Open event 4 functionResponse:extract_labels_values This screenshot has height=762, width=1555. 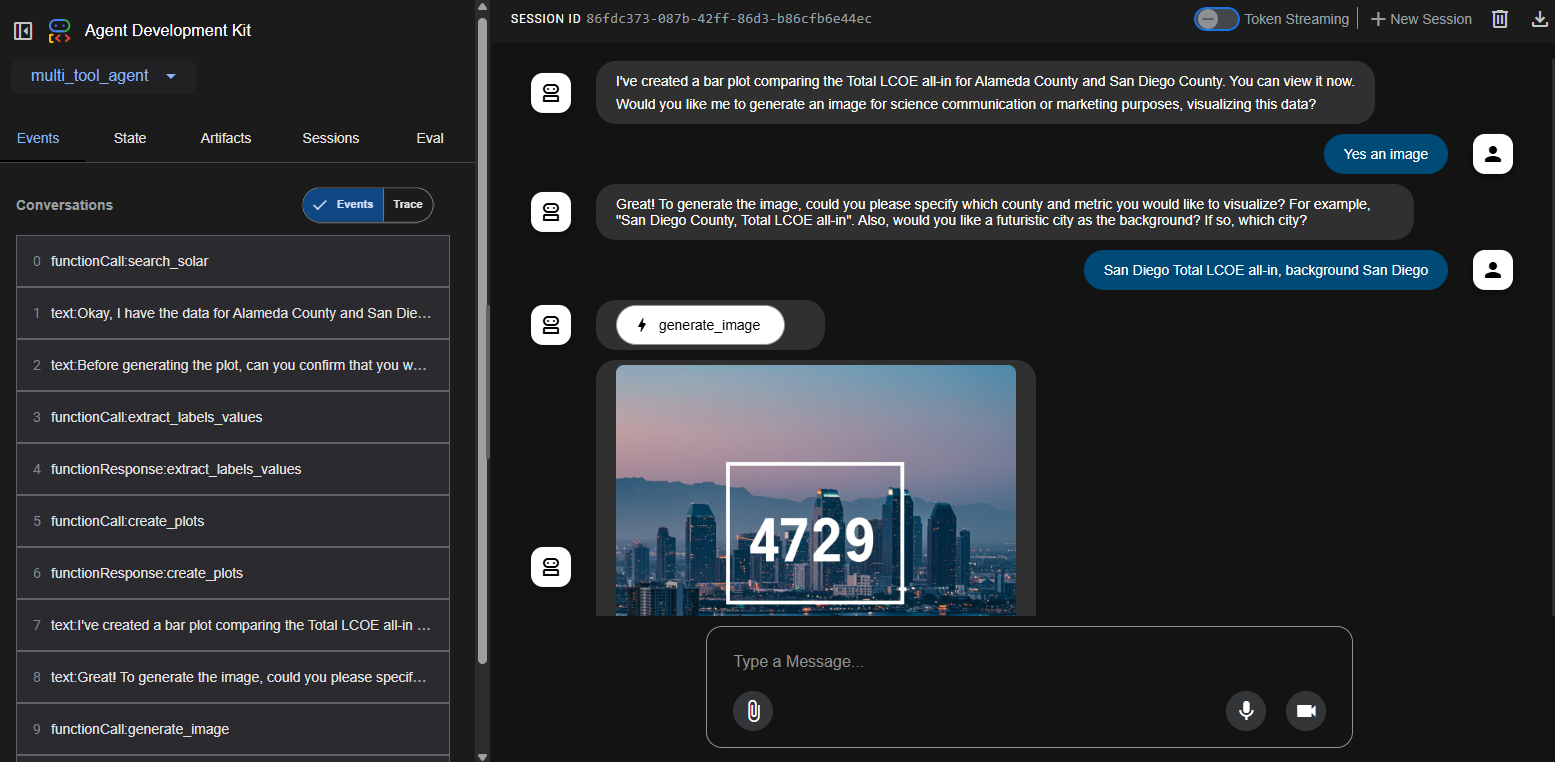[233, 469]
